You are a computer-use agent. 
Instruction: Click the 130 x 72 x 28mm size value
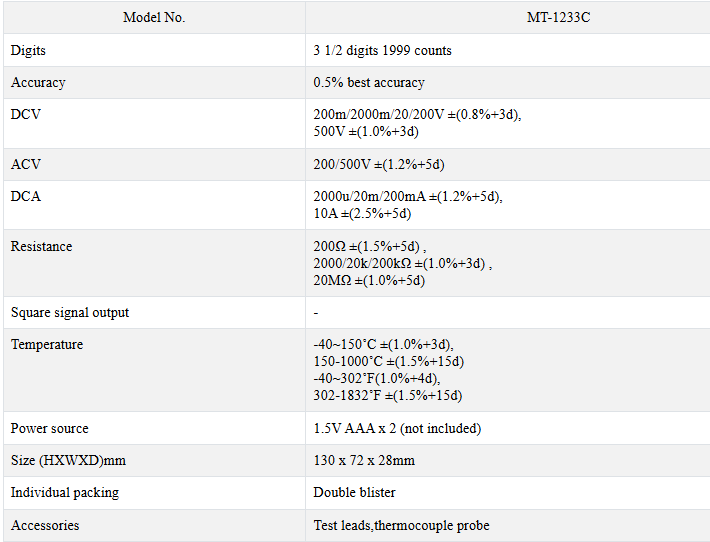tap(364, 460)
